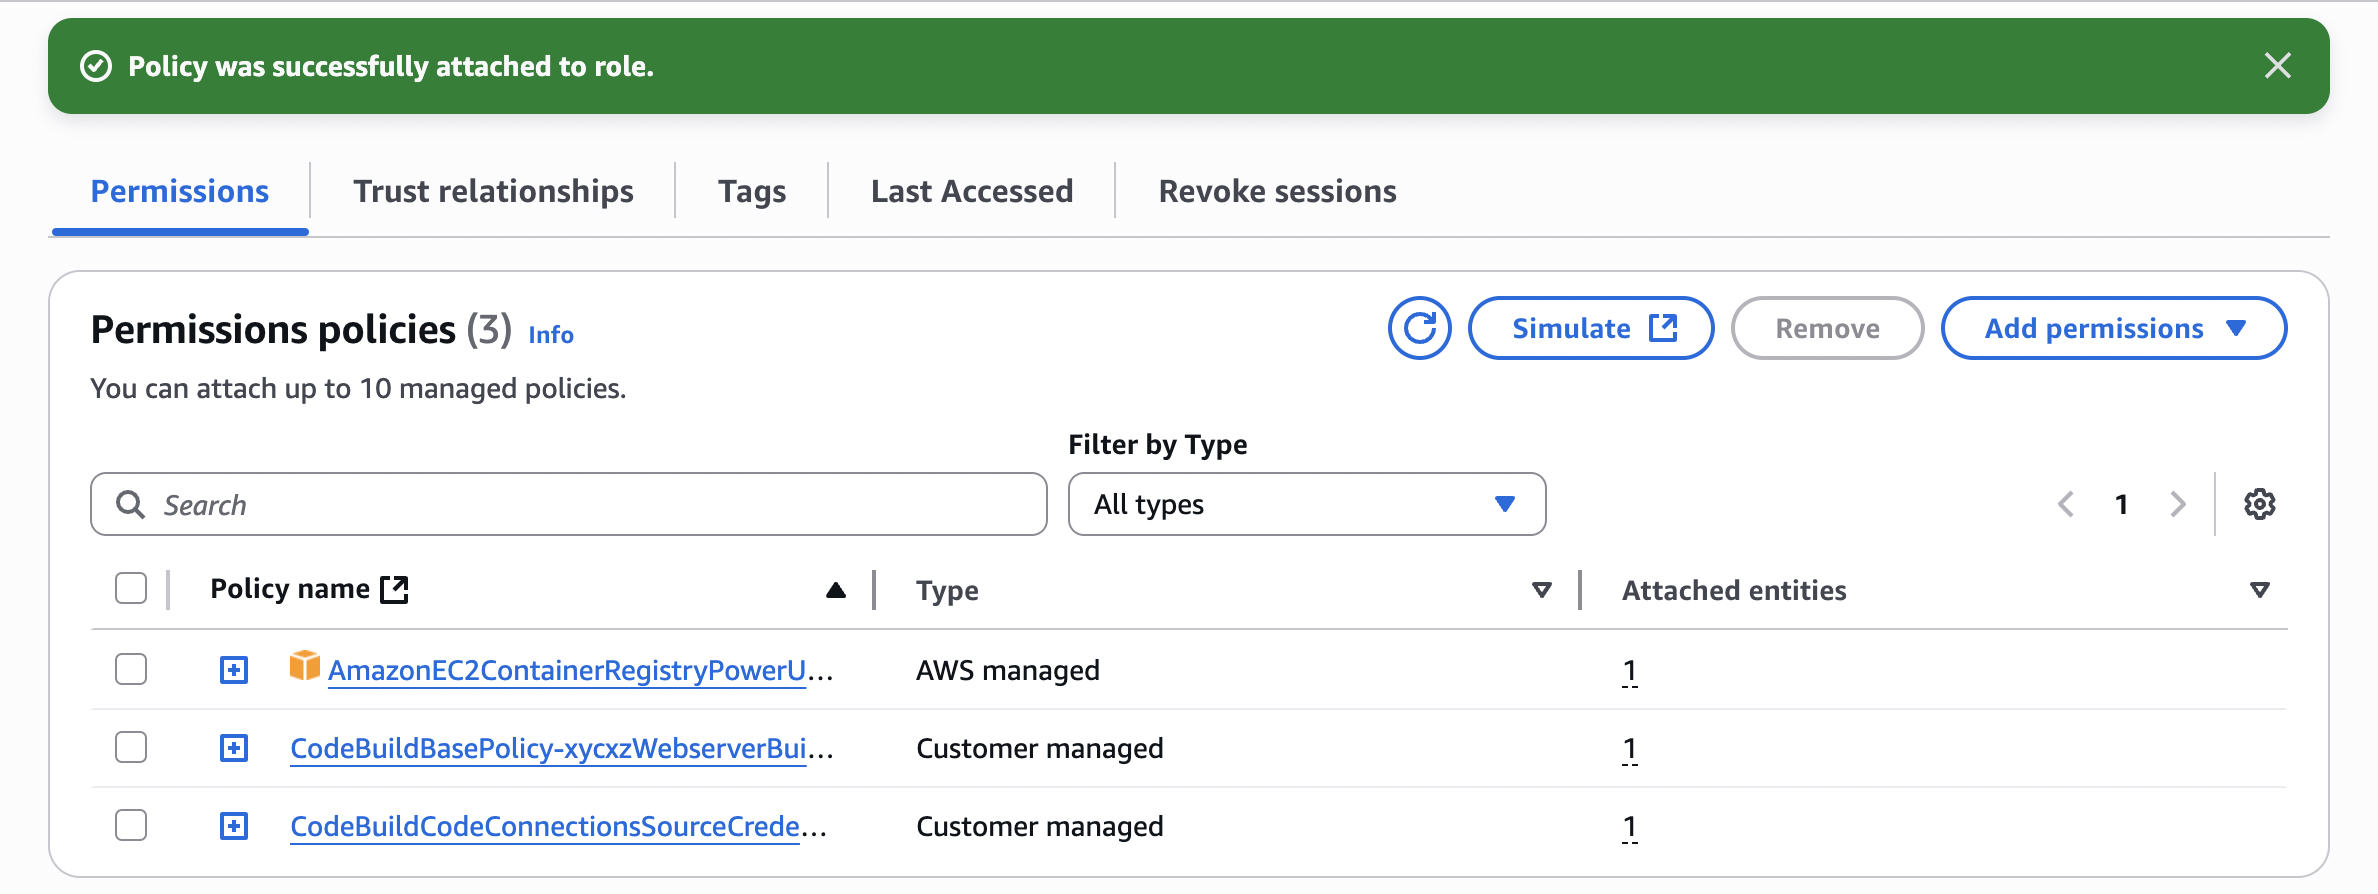Screen dimensions: 2378x894
Task: Select the AmazonEC2ContainerRegistryPowerUser policy checkbox
Action: tap(131, 669)
